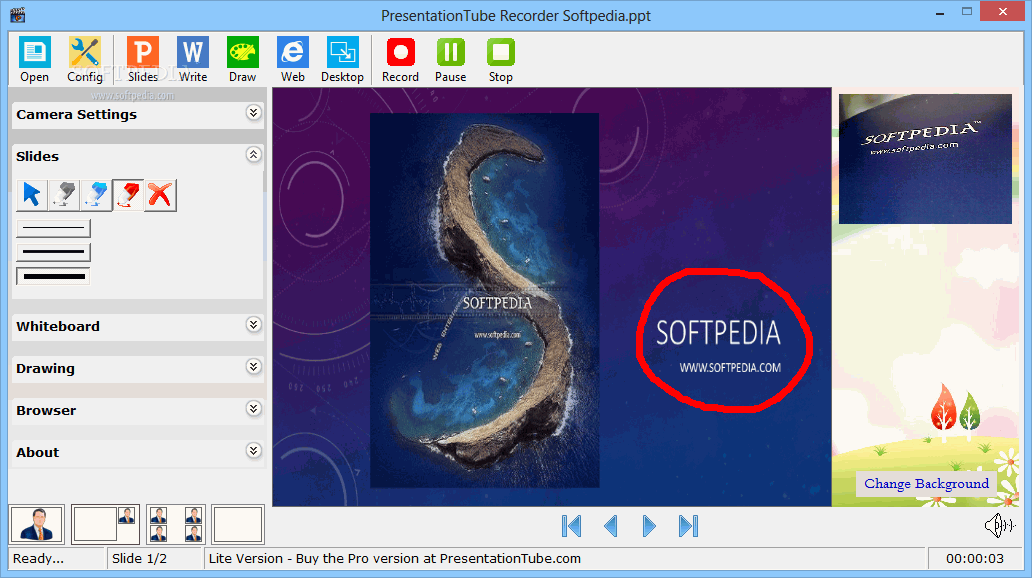Image resolution: width=1032 pixels, height=578 pixels.
Task: Choose the Desktop capture mode
Action: click(343, 59)
